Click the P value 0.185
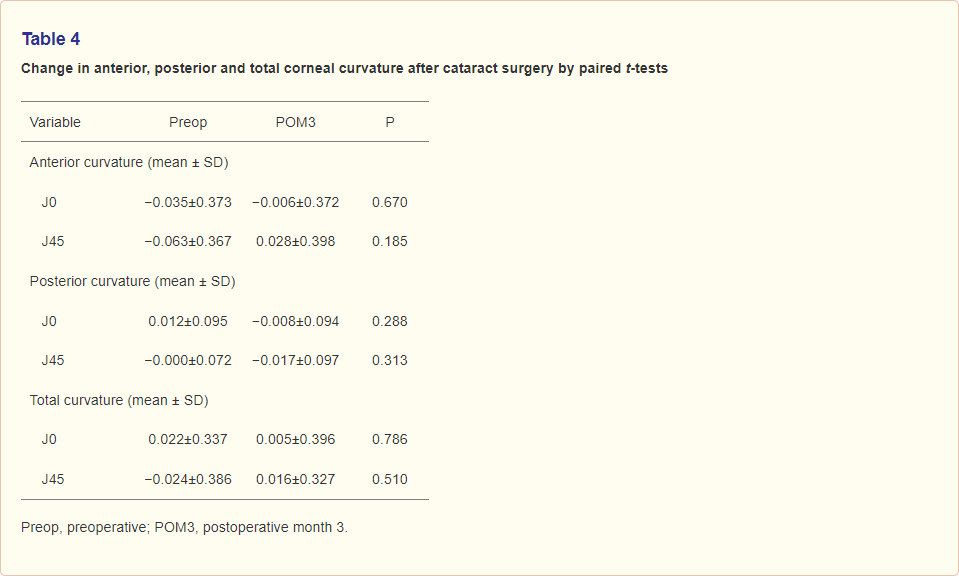Screen dimensions: 959x576 point(390,242)
